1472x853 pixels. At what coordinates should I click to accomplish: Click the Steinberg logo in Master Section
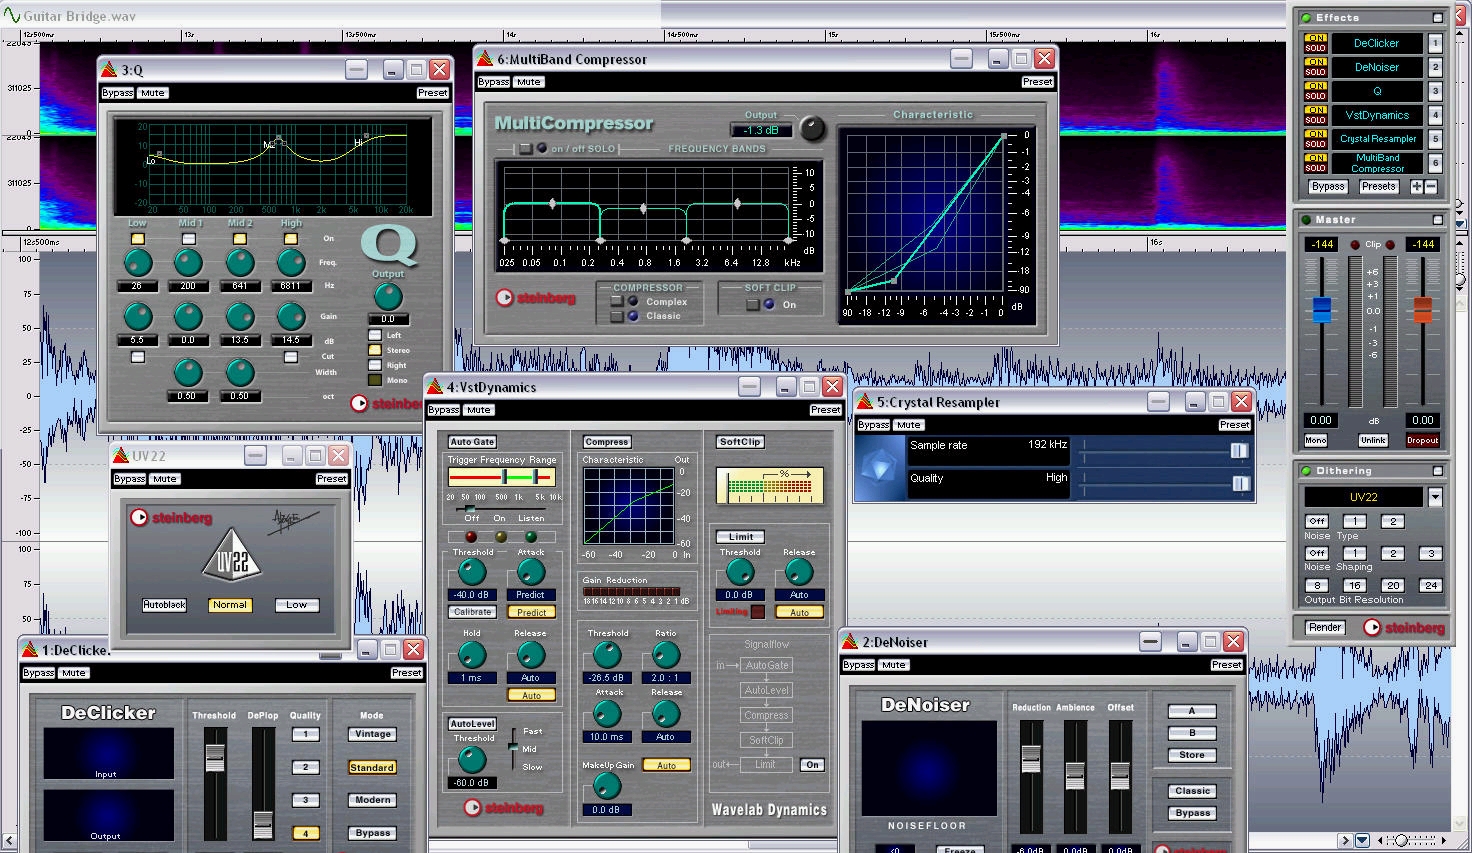point(1406,628)
